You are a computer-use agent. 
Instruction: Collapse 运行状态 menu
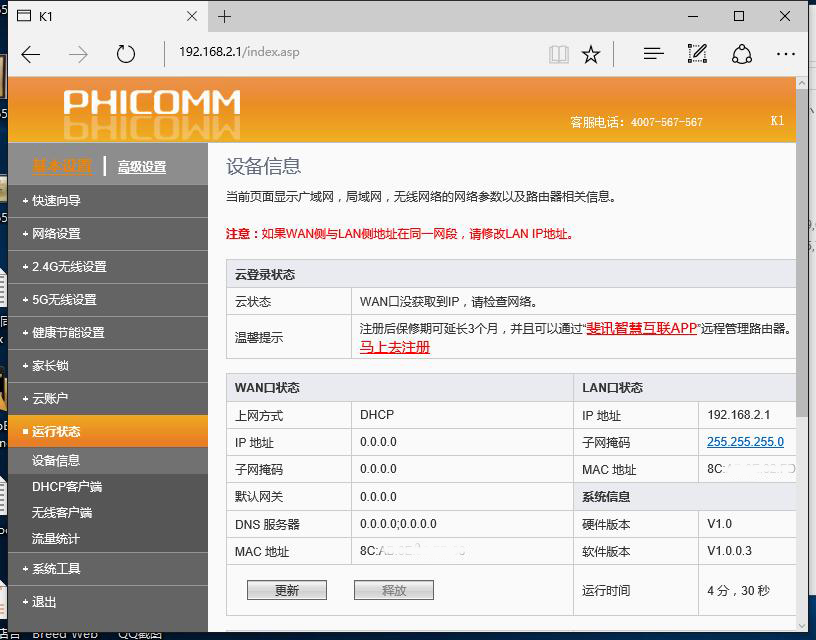[x=108, y=431]
